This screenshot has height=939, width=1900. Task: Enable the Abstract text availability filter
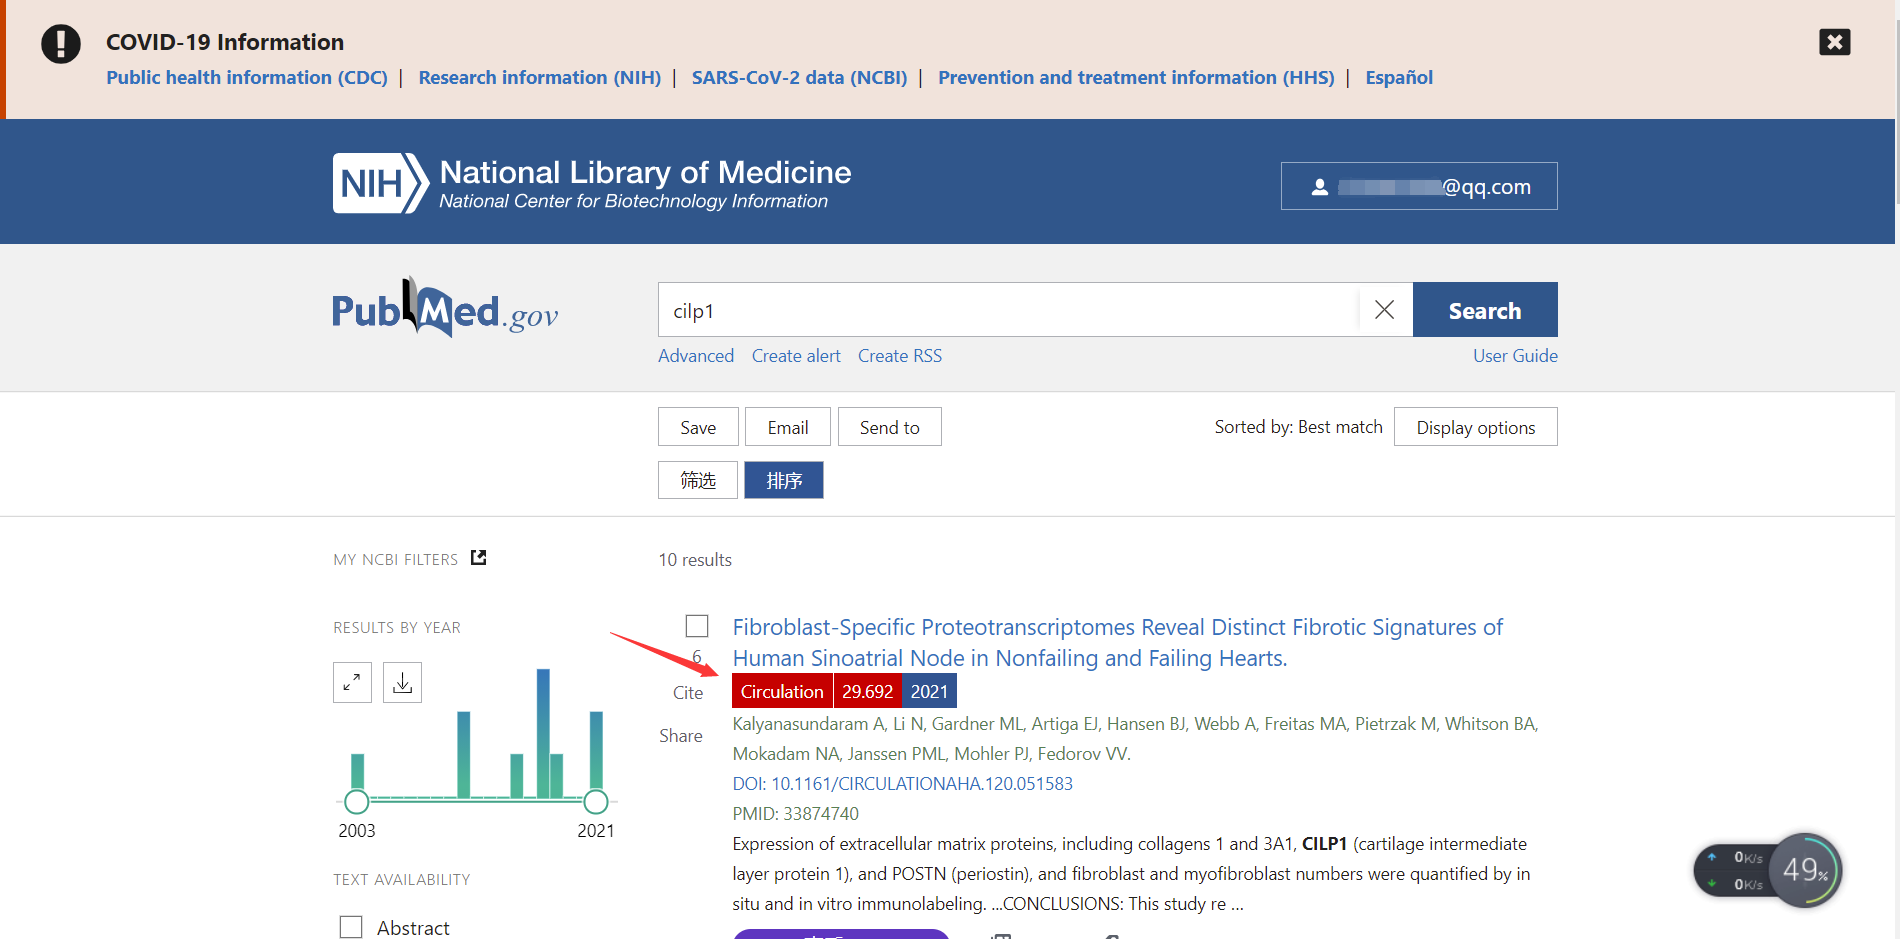pyautogui.click(x=351, y=927)
